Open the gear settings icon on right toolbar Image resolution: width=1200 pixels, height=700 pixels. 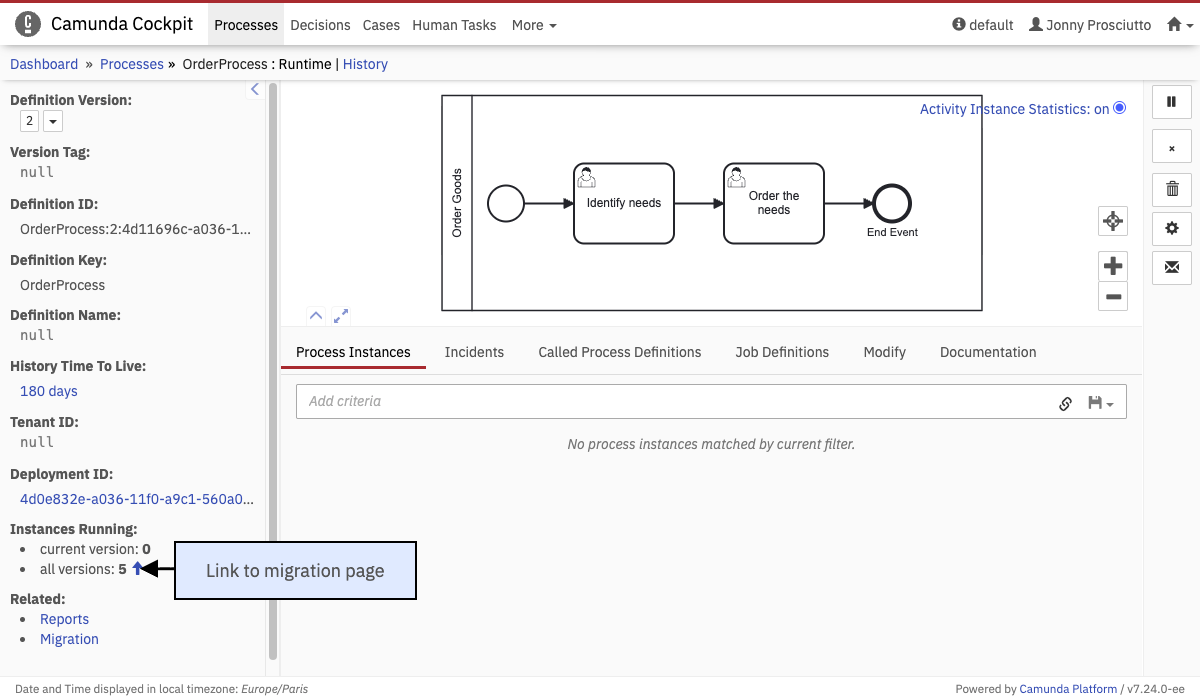(1172, 228)
